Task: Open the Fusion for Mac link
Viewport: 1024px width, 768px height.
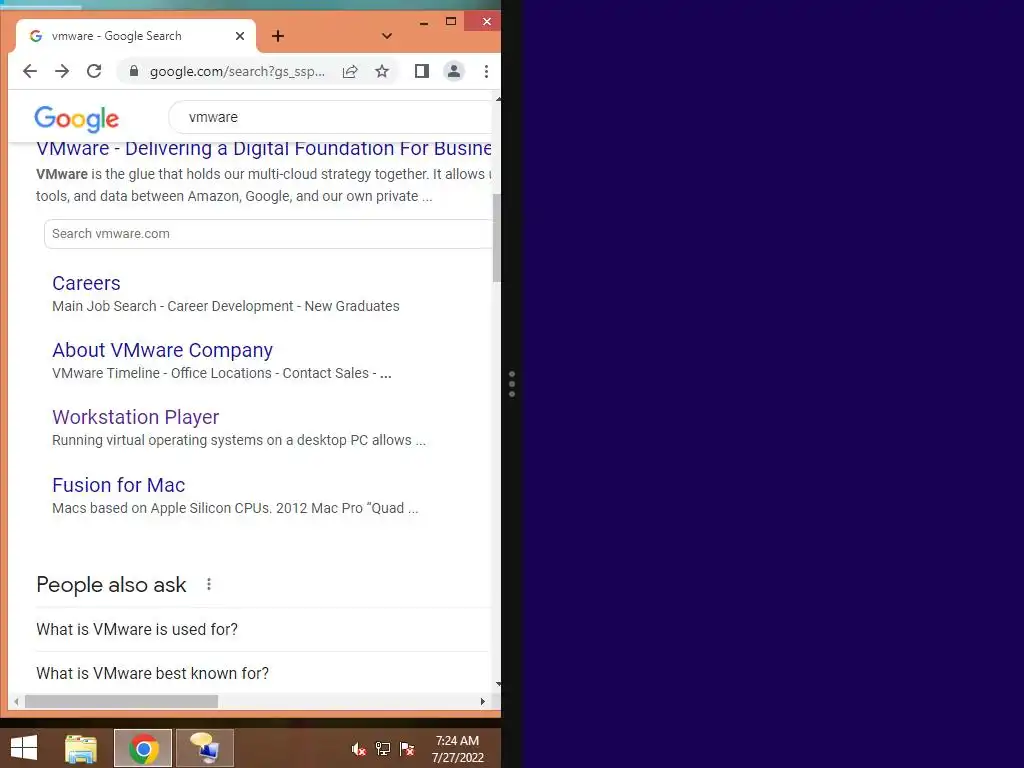Action: [x=119, y=485]
